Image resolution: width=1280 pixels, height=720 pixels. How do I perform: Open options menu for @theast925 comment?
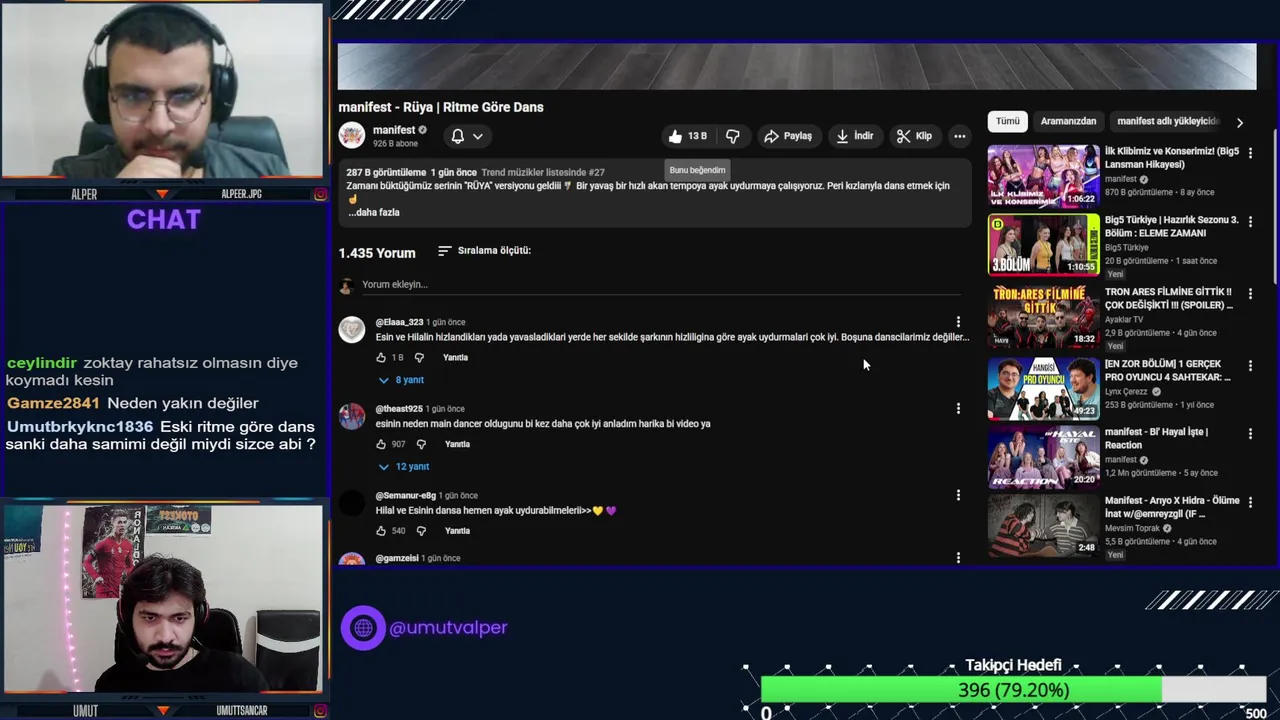[958, 408]
